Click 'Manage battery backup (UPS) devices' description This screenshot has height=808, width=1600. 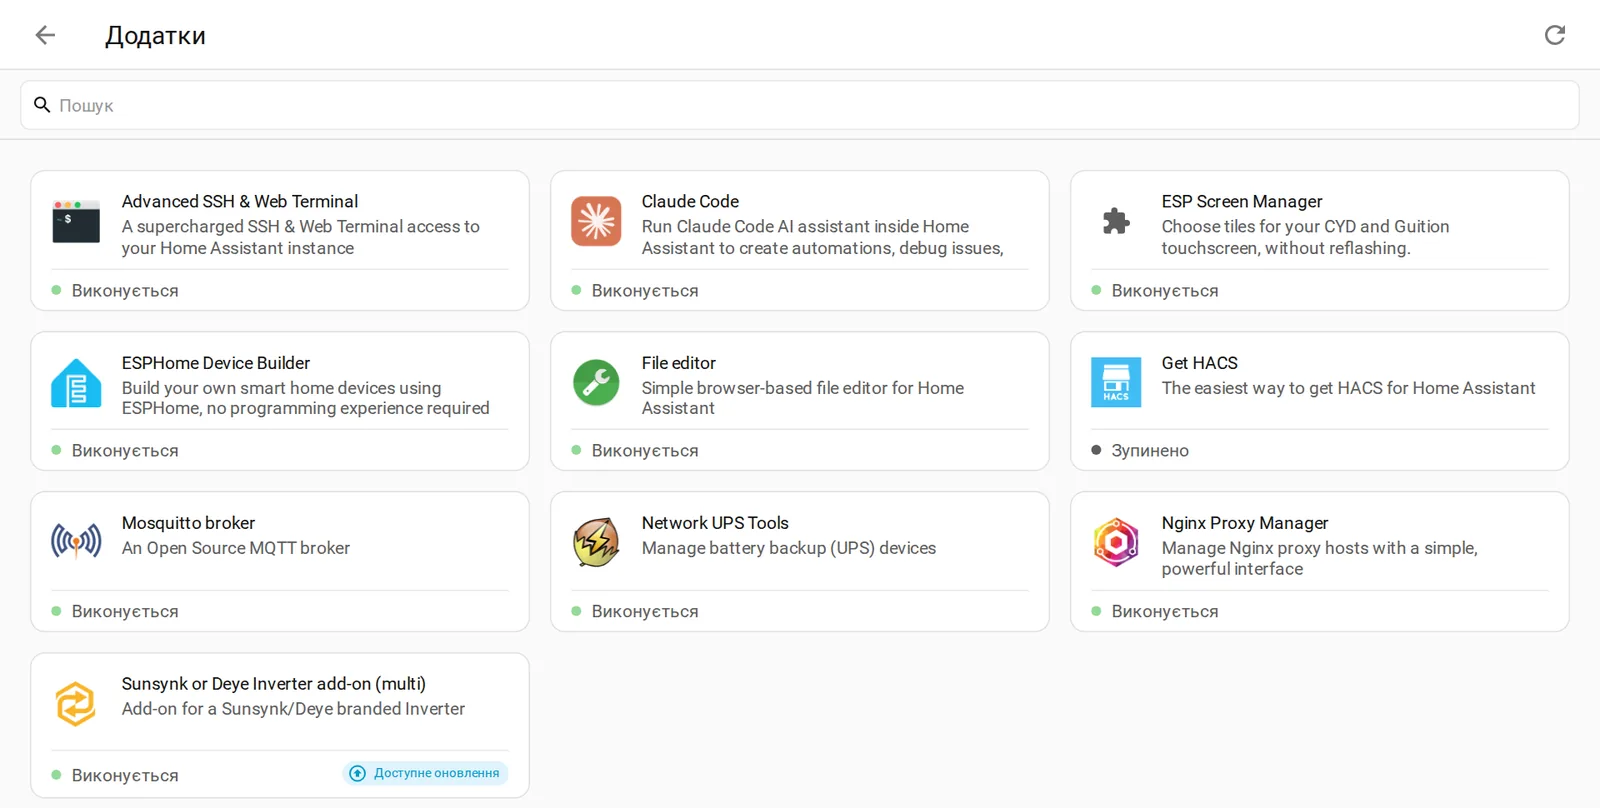click(789, 548)
